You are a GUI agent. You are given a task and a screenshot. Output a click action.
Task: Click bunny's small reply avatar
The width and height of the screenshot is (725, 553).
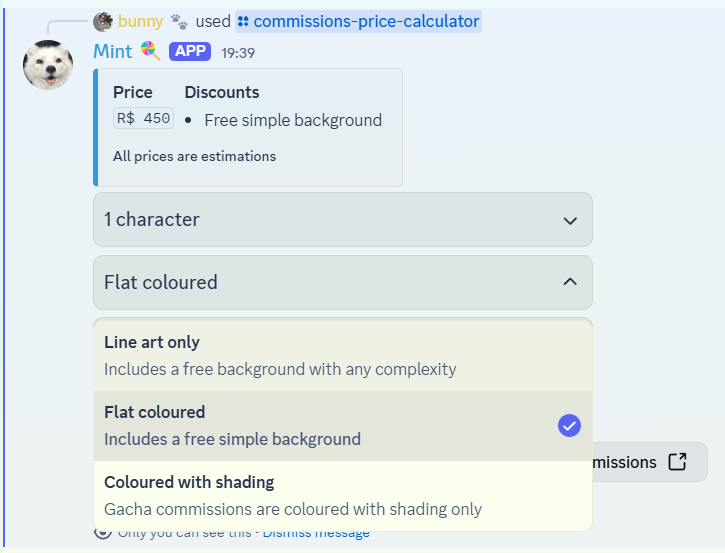(103, 22)
